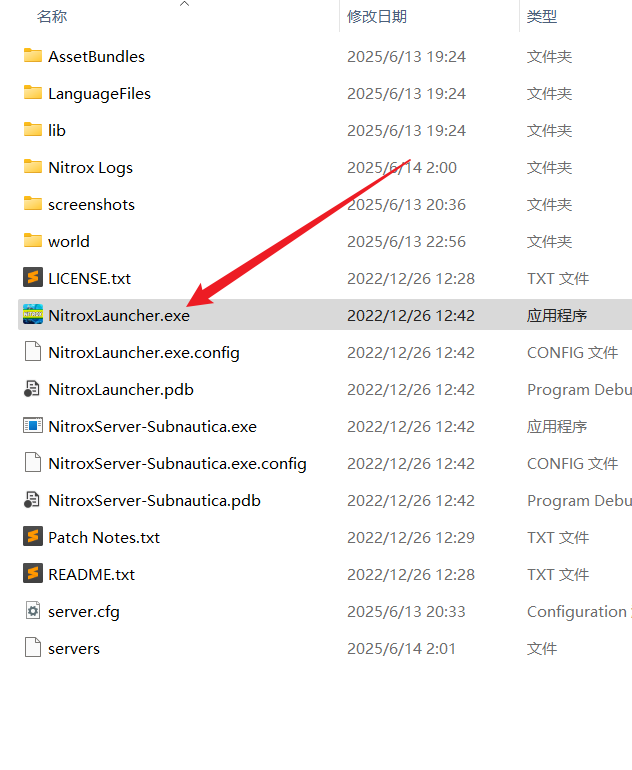The height and width of the screenshot is (770, 632).
Task: Click the 文件 type for servers
Action: (x=542, y=648)
